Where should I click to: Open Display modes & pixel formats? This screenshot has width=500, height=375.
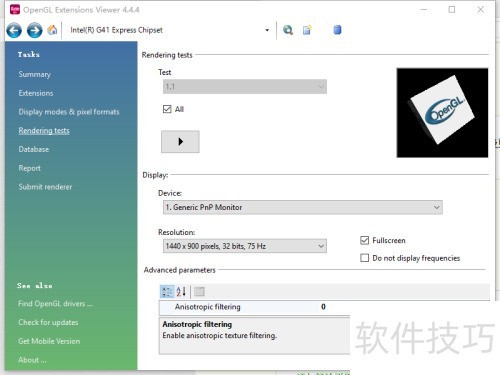point(69,112)
